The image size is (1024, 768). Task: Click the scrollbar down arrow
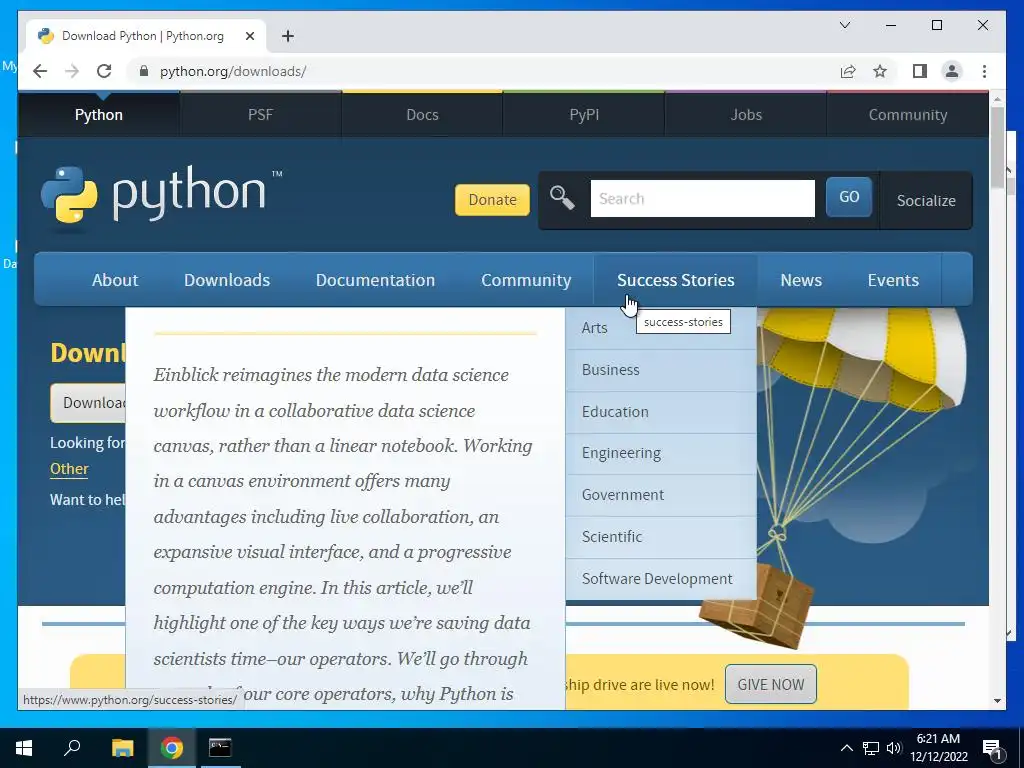coord(997,701)
